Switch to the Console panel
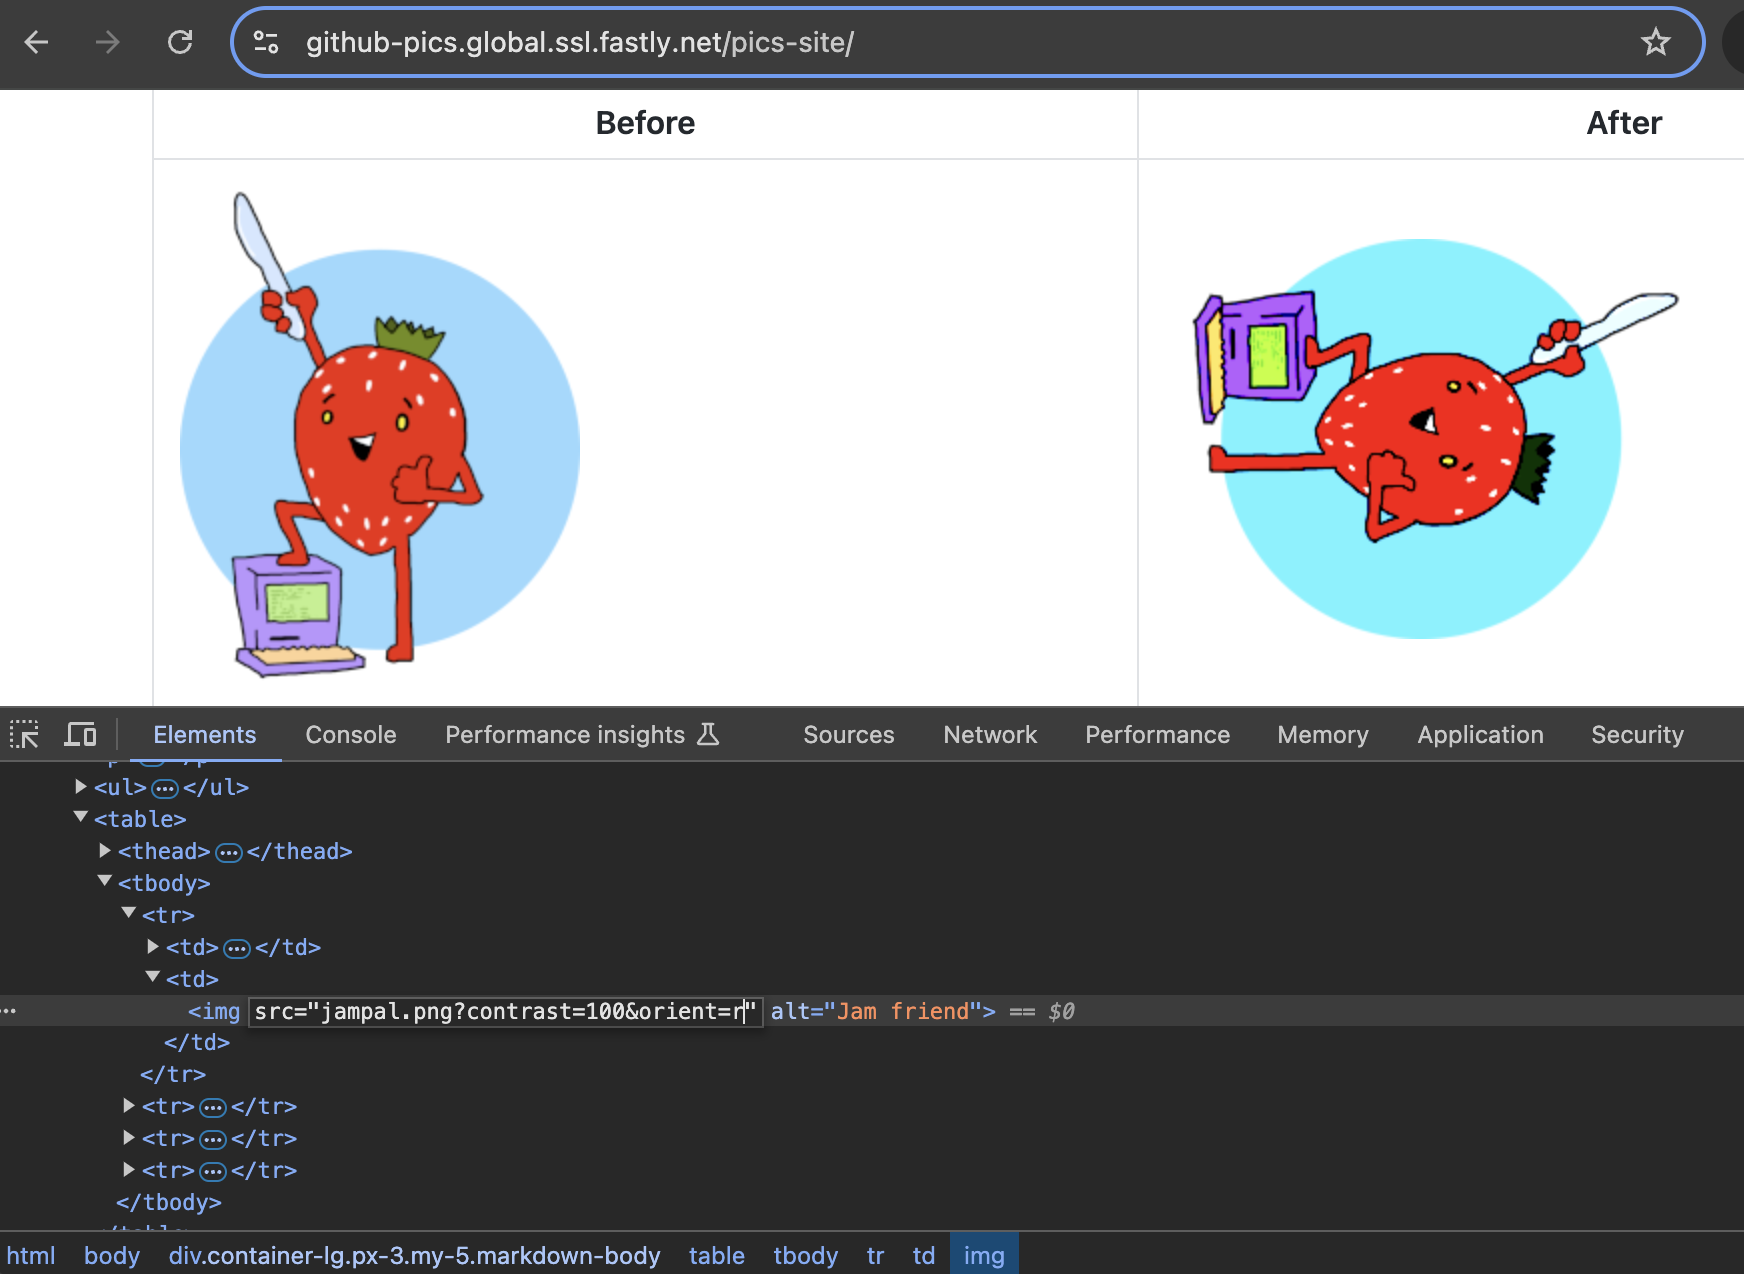The width and height of the screenshot is (1744, 1274). pyautogui.click(x=350, y=734)
